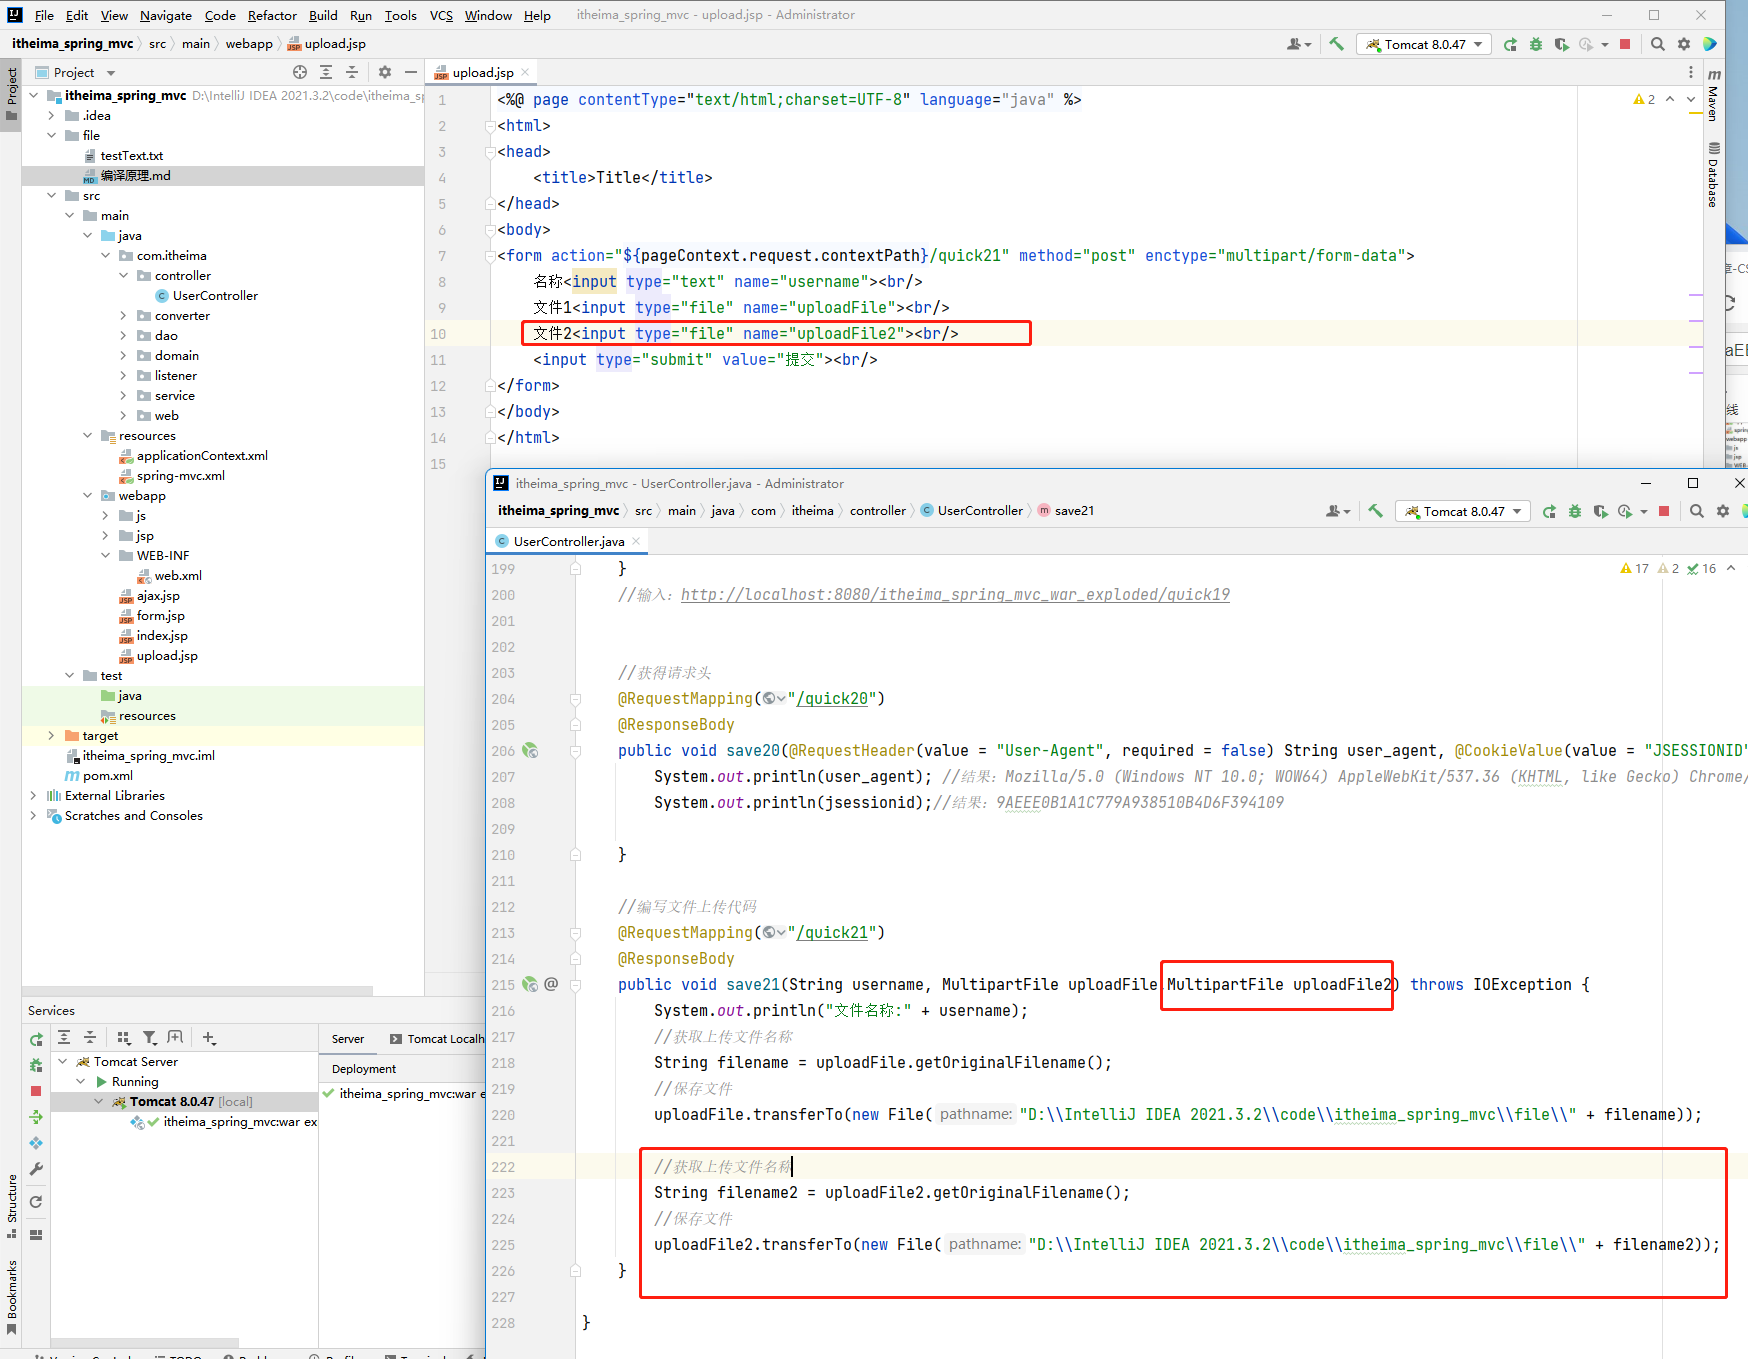Open the VCS menu
The image size is (1748, 1359).
[441, 15]
